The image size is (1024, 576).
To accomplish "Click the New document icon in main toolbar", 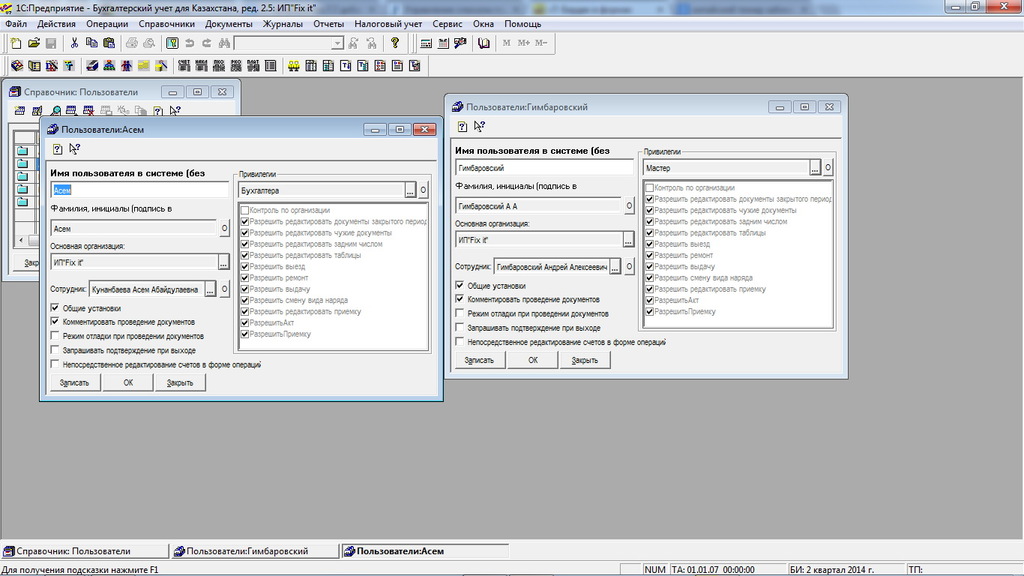I will point(16,43).
